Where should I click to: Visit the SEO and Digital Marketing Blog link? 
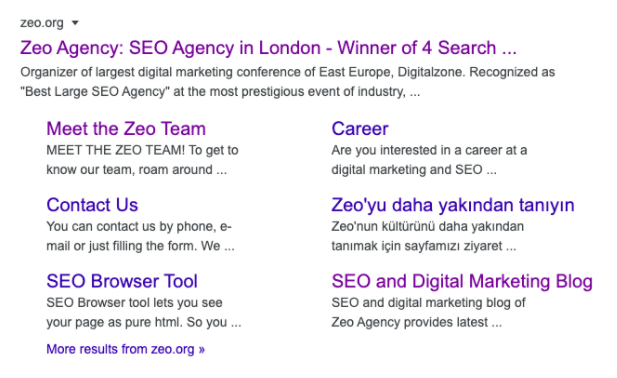462,281
